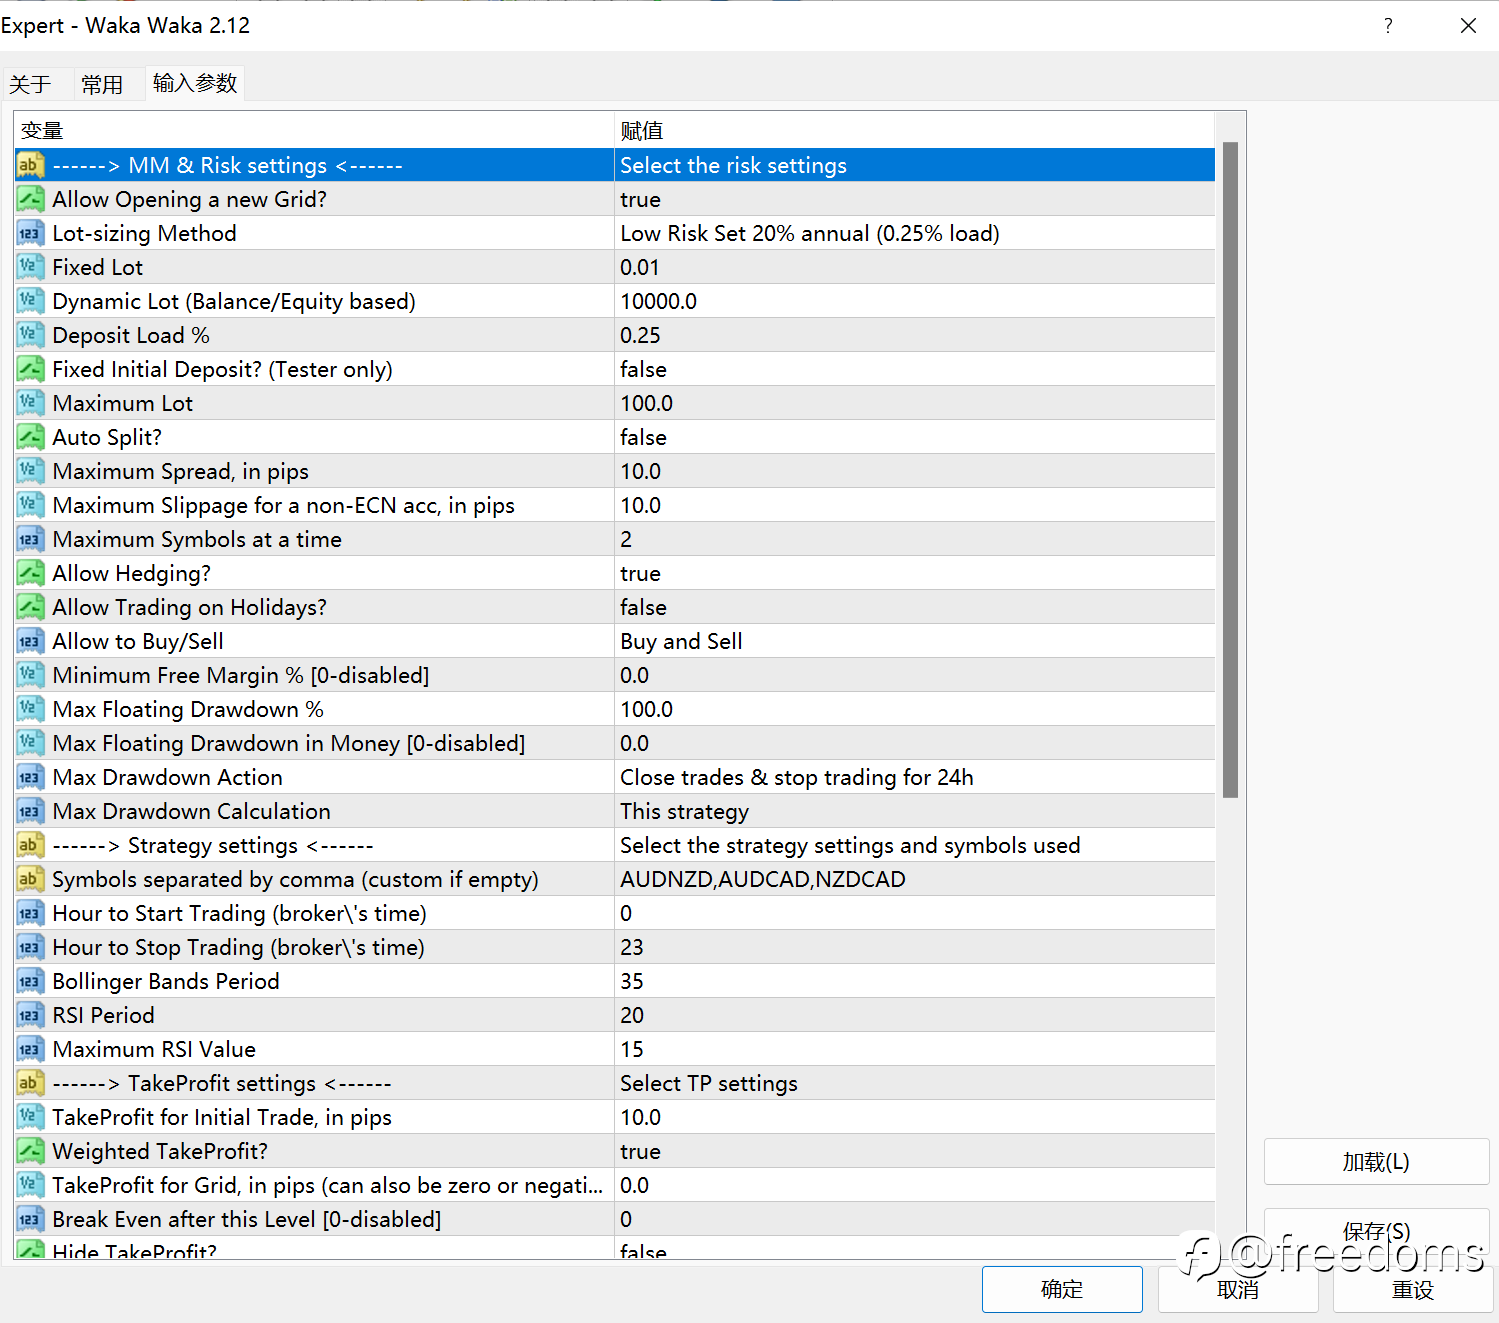1499x1323 pixels.
Task: Click the icon beside Maximum Lot
Action: tap(30, 403)
